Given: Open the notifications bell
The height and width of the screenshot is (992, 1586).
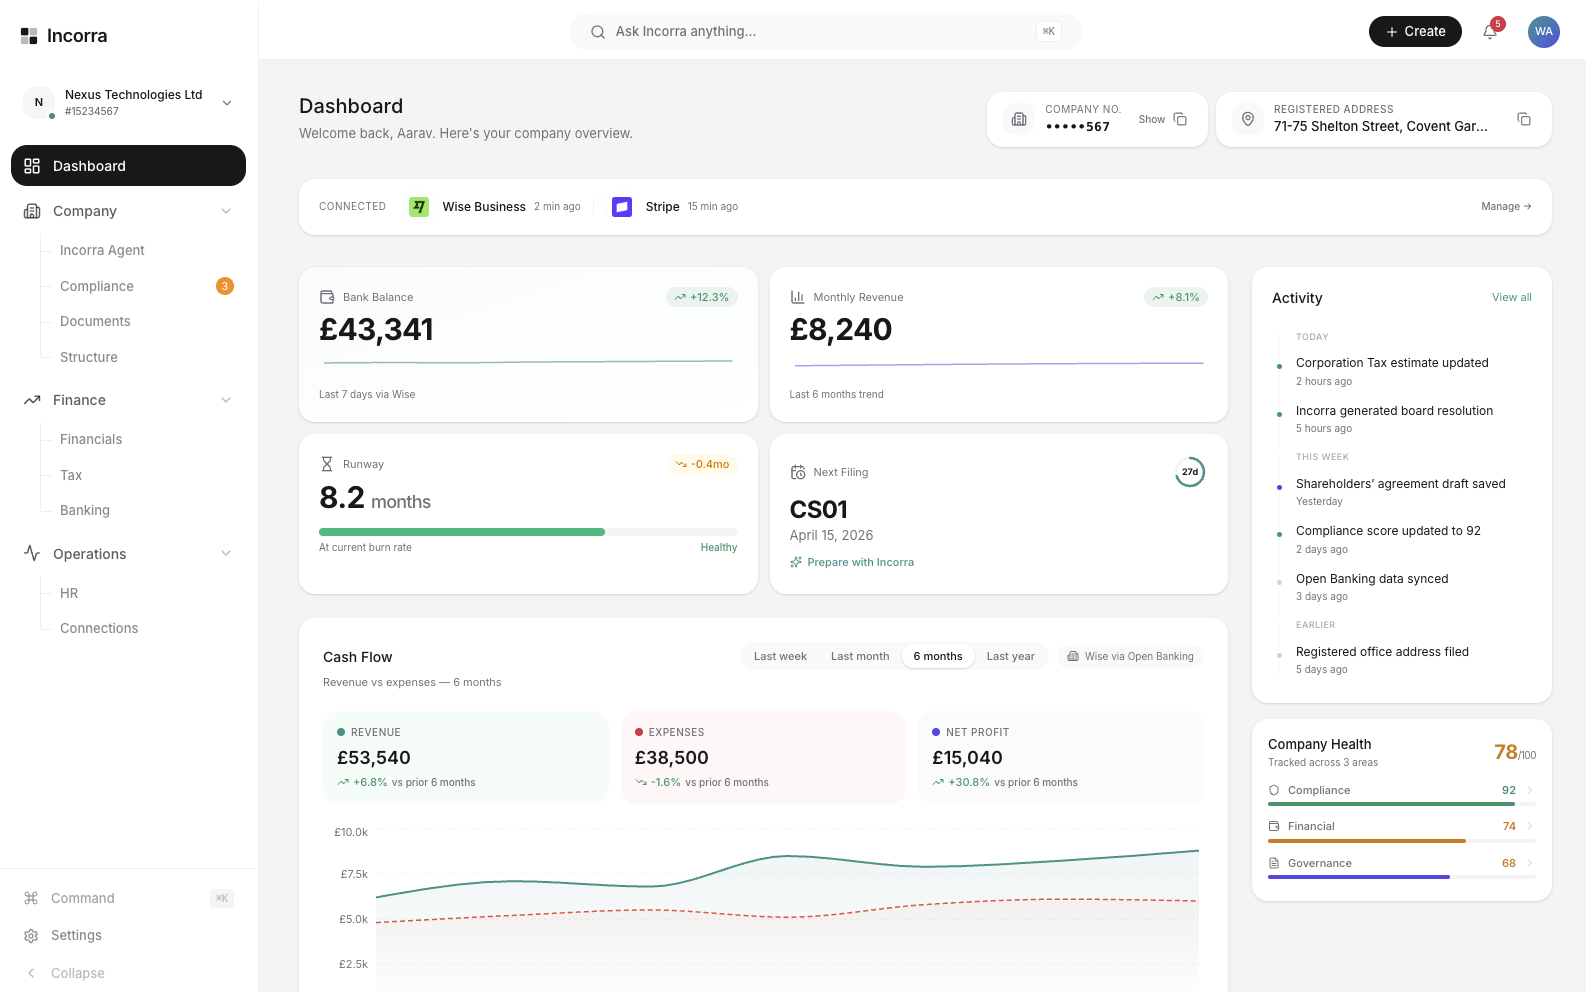Looking at the screenshot, I should 1490,32.
